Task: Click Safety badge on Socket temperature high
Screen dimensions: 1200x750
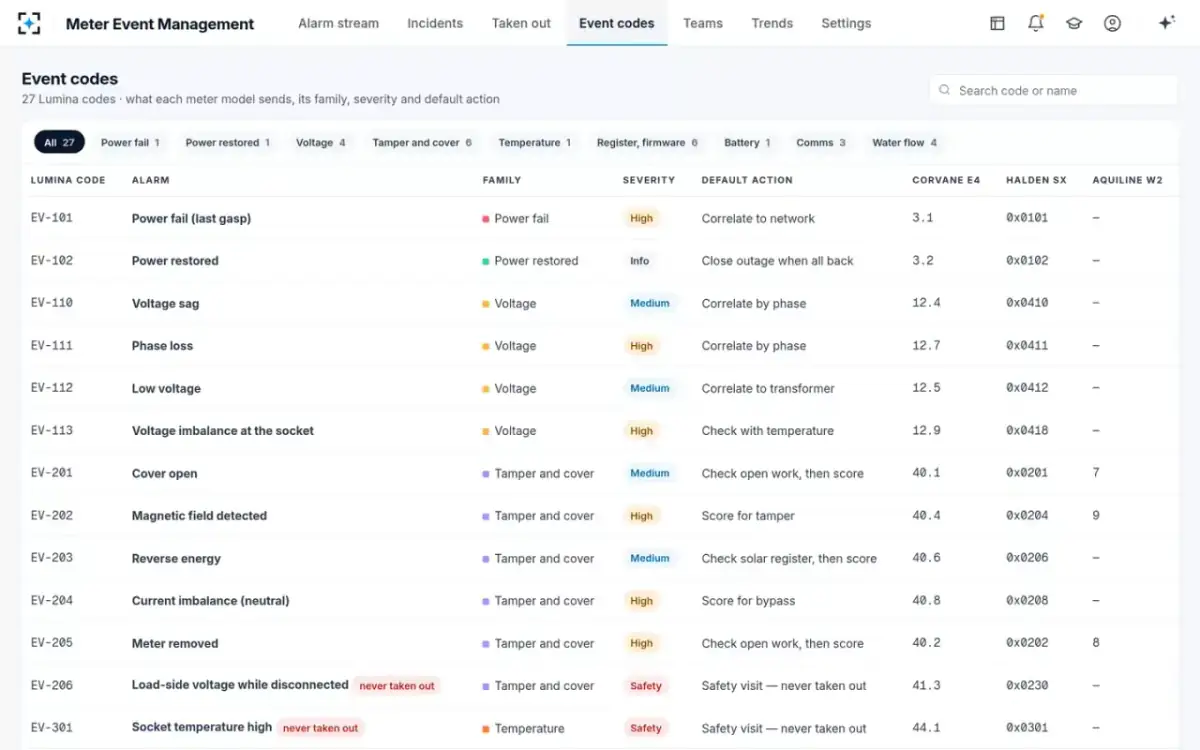Action: tap(646, 728)
